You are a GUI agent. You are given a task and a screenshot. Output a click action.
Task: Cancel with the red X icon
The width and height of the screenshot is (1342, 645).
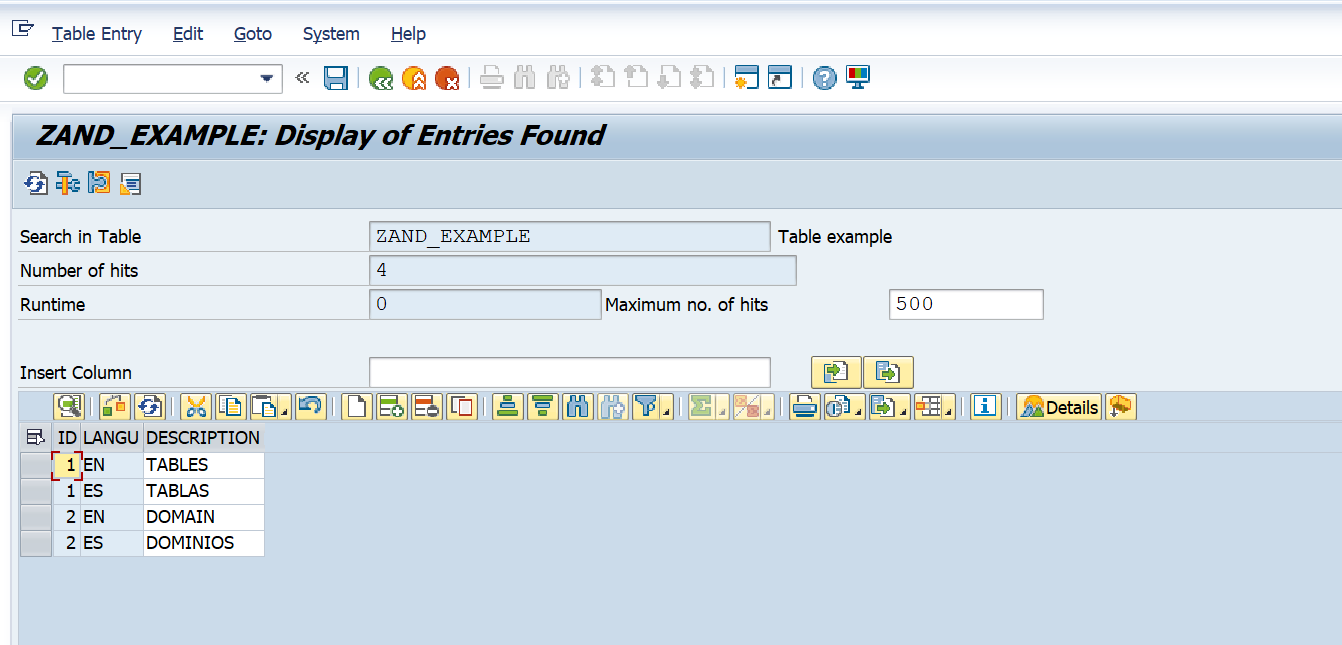point(447,78)
